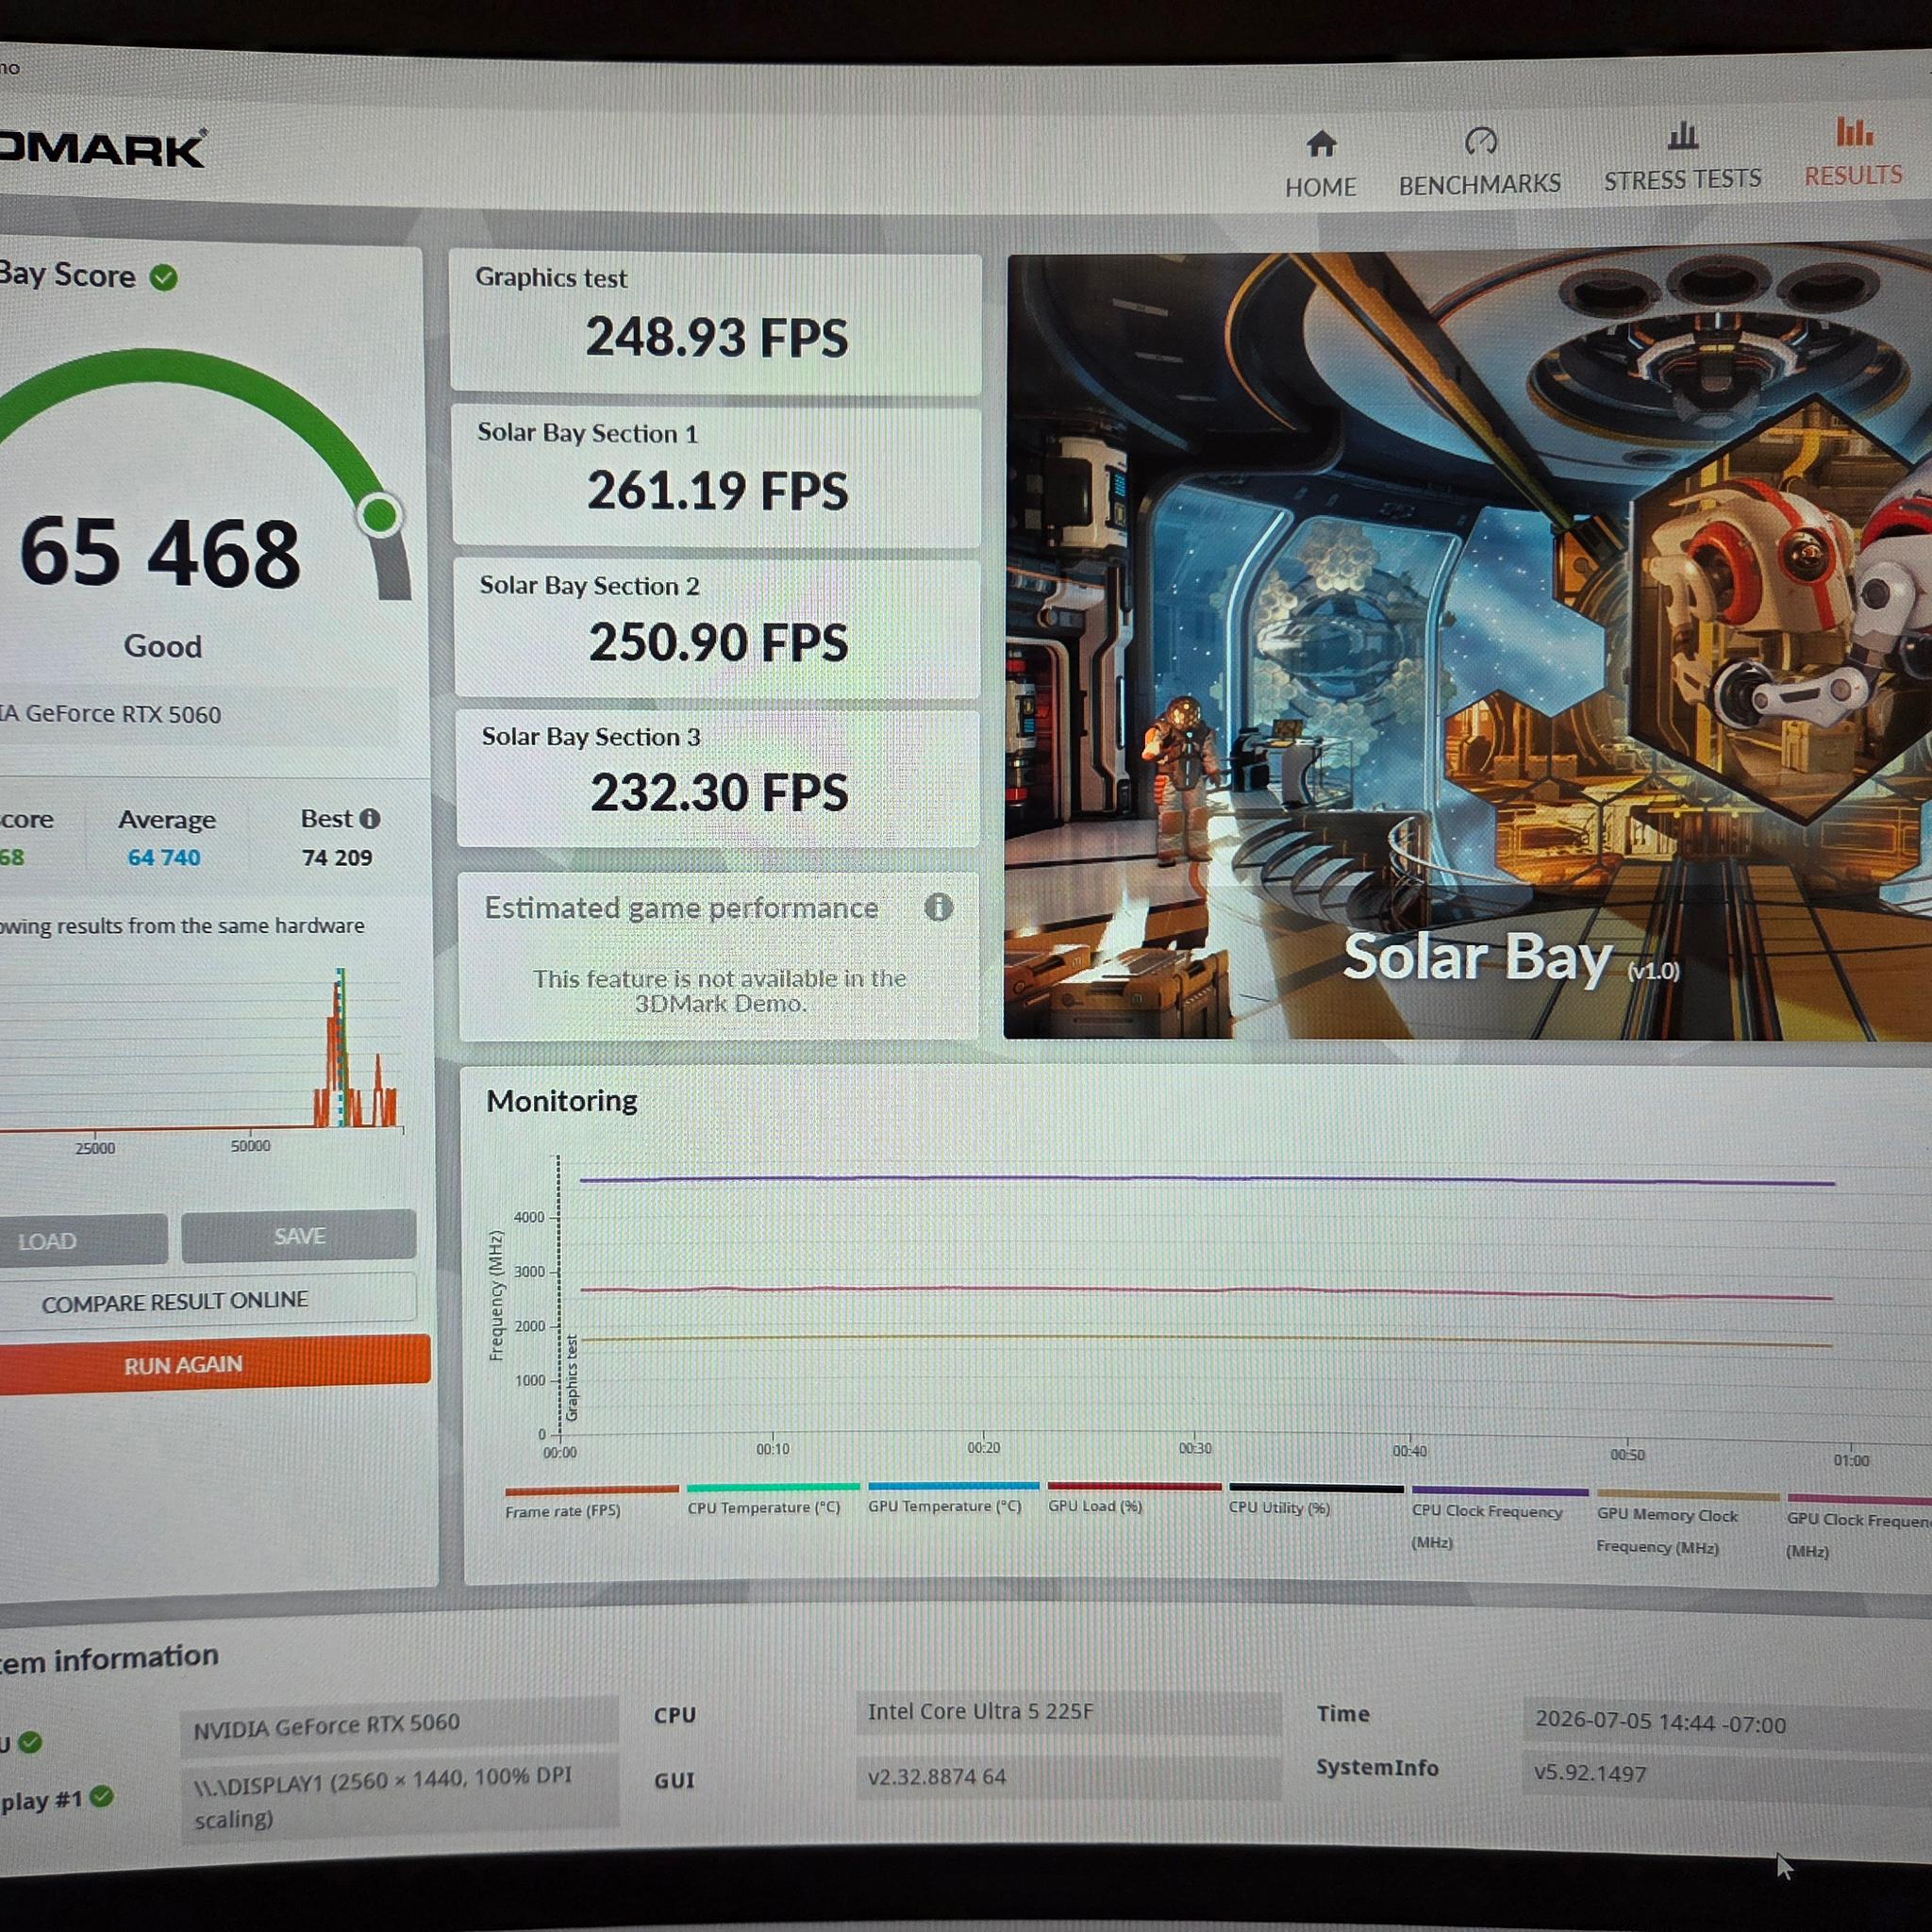Image resolution: width=1932 pixels, height=1932 pixels.
Task: Click NVIDIA GeForce RTX 5060 system info field
Action: click(399, 1726)
